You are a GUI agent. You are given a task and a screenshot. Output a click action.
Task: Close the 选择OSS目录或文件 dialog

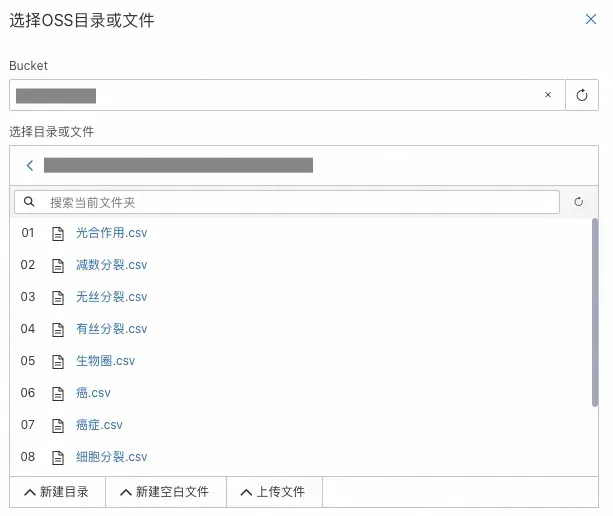591,19
